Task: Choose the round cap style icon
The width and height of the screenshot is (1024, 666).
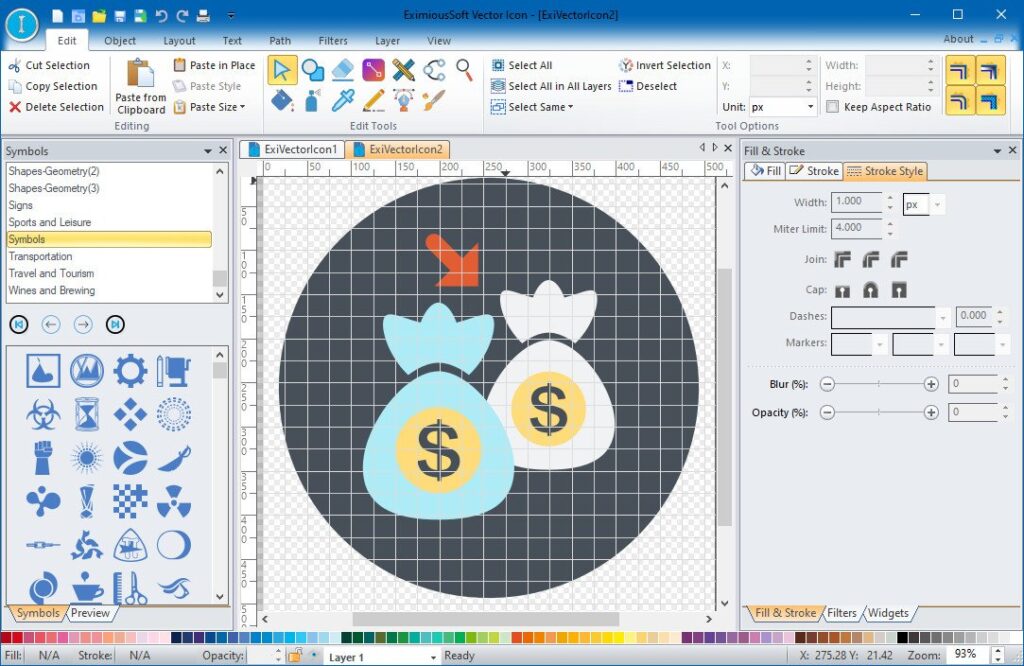Action: (871, 289)
